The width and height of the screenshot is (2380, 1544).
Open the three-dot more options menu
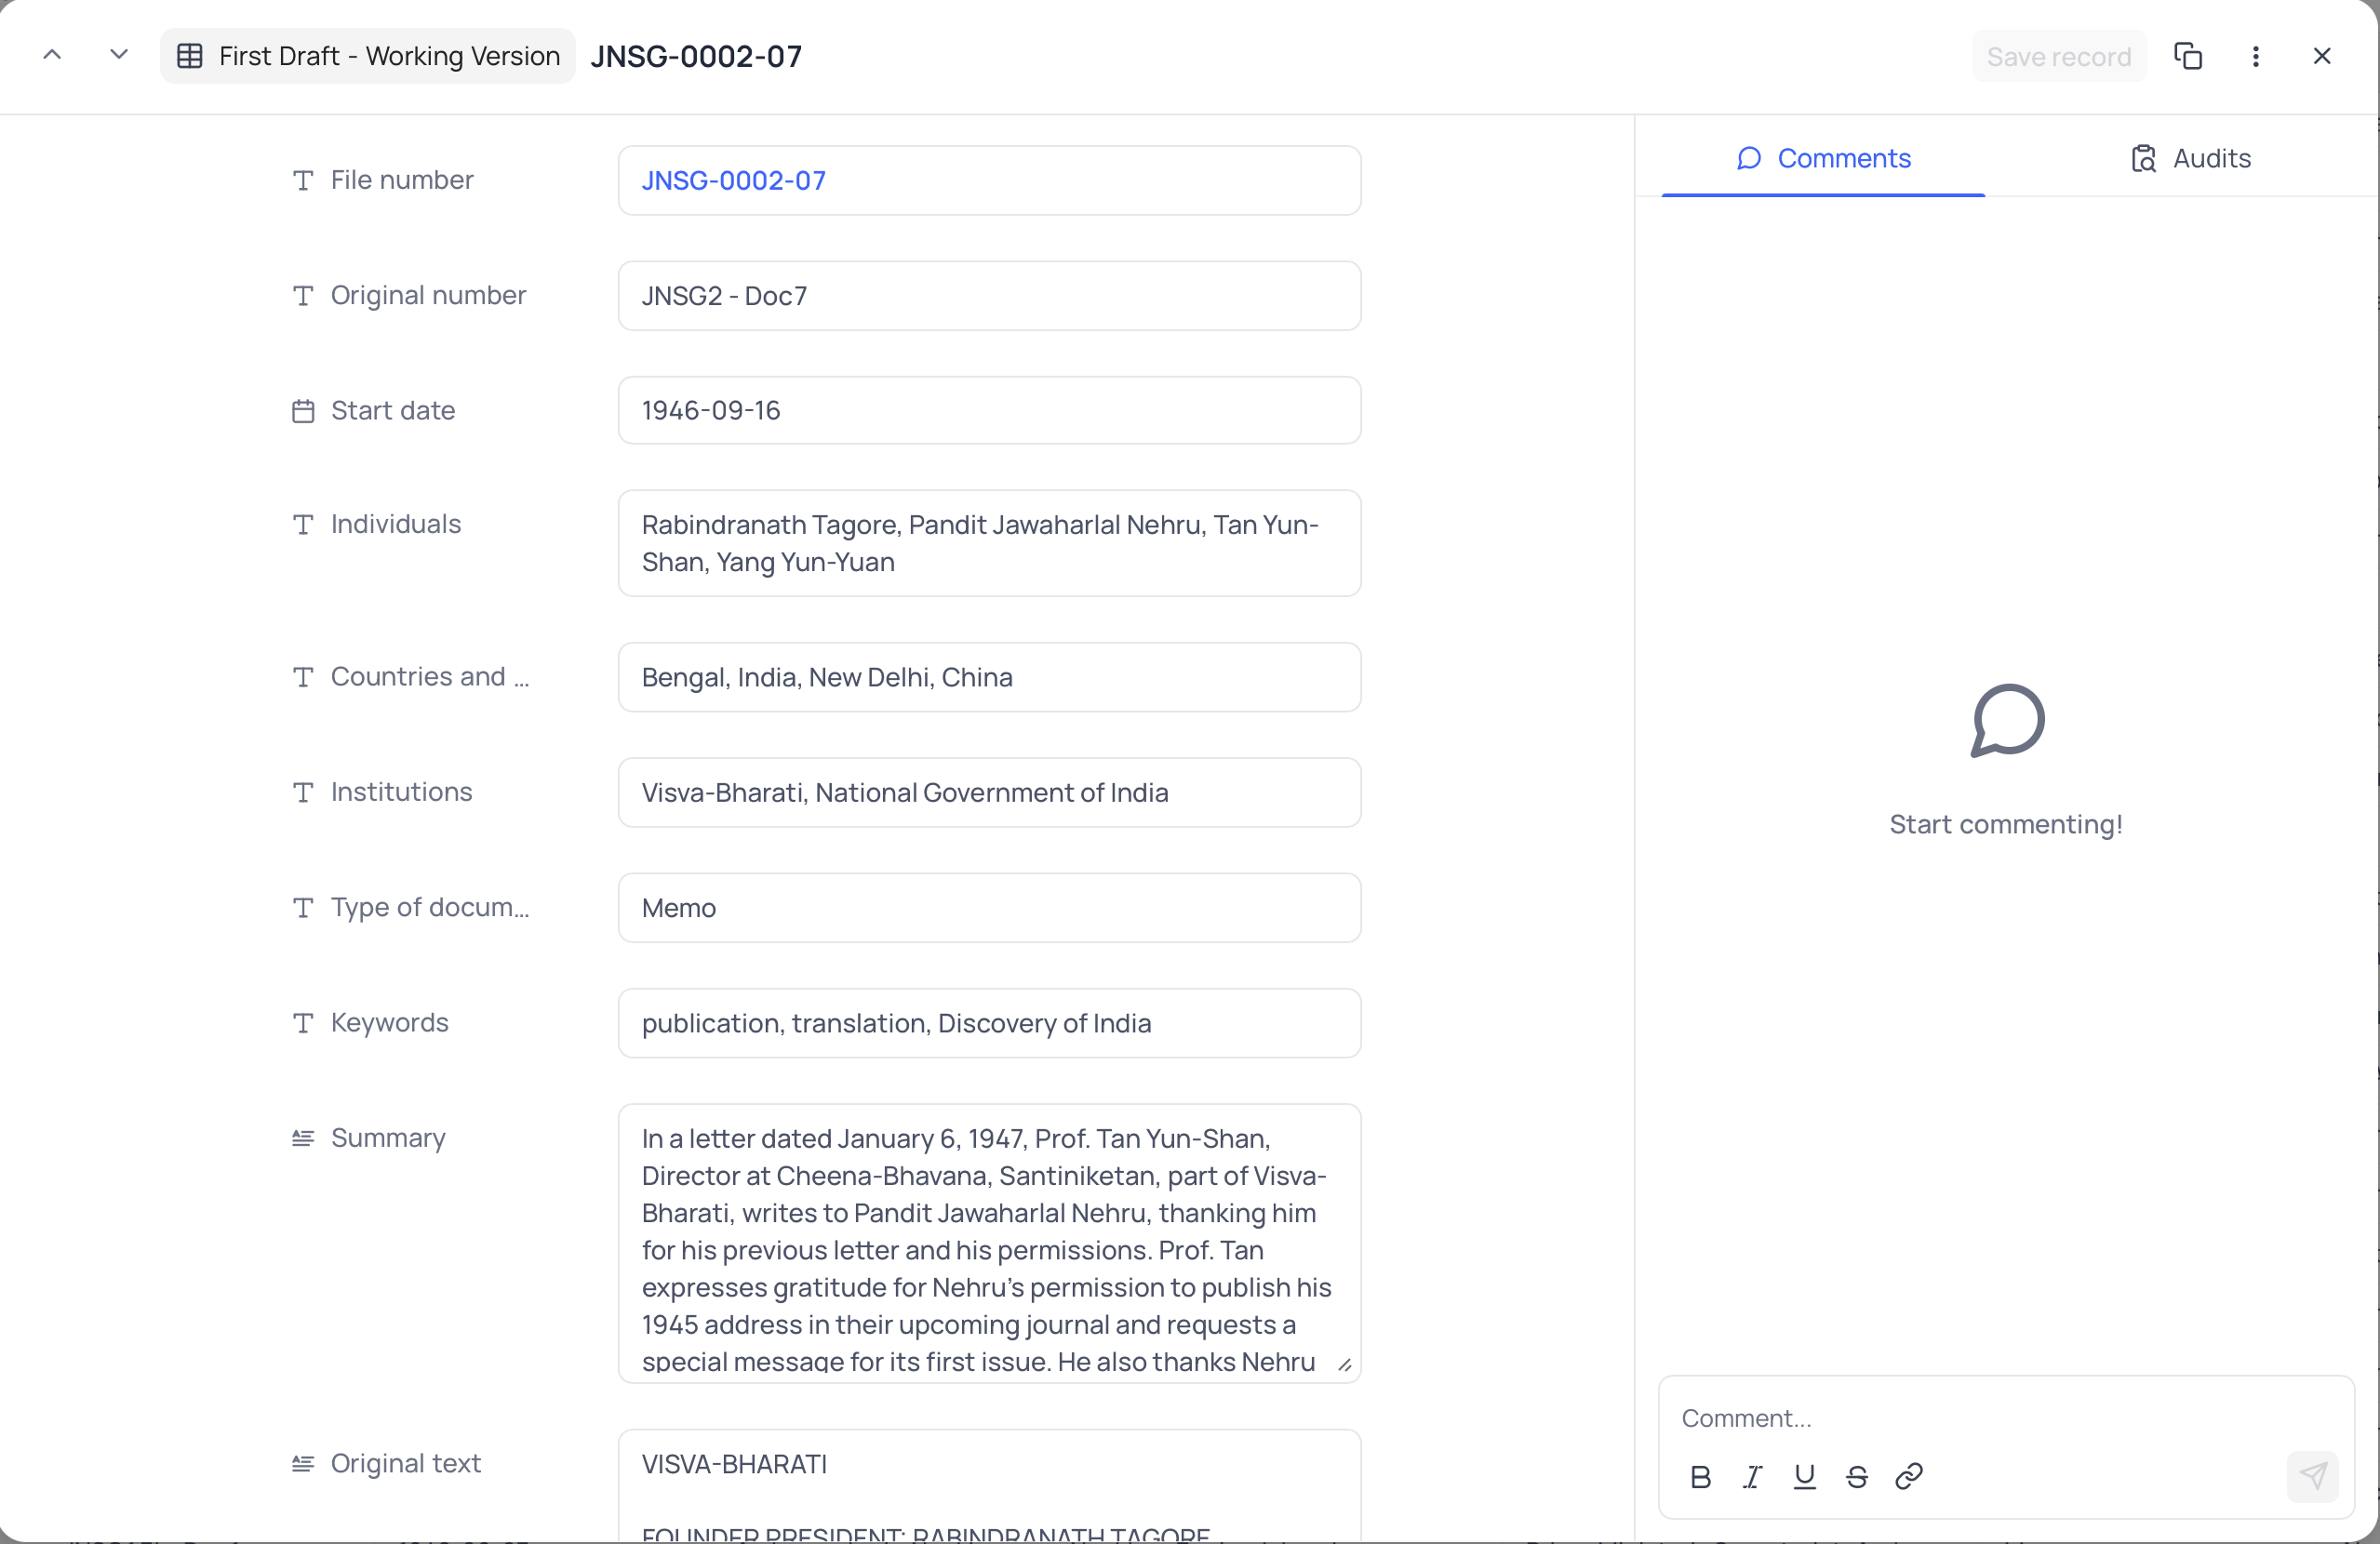pyautogui.click(x=2255, y=56)
